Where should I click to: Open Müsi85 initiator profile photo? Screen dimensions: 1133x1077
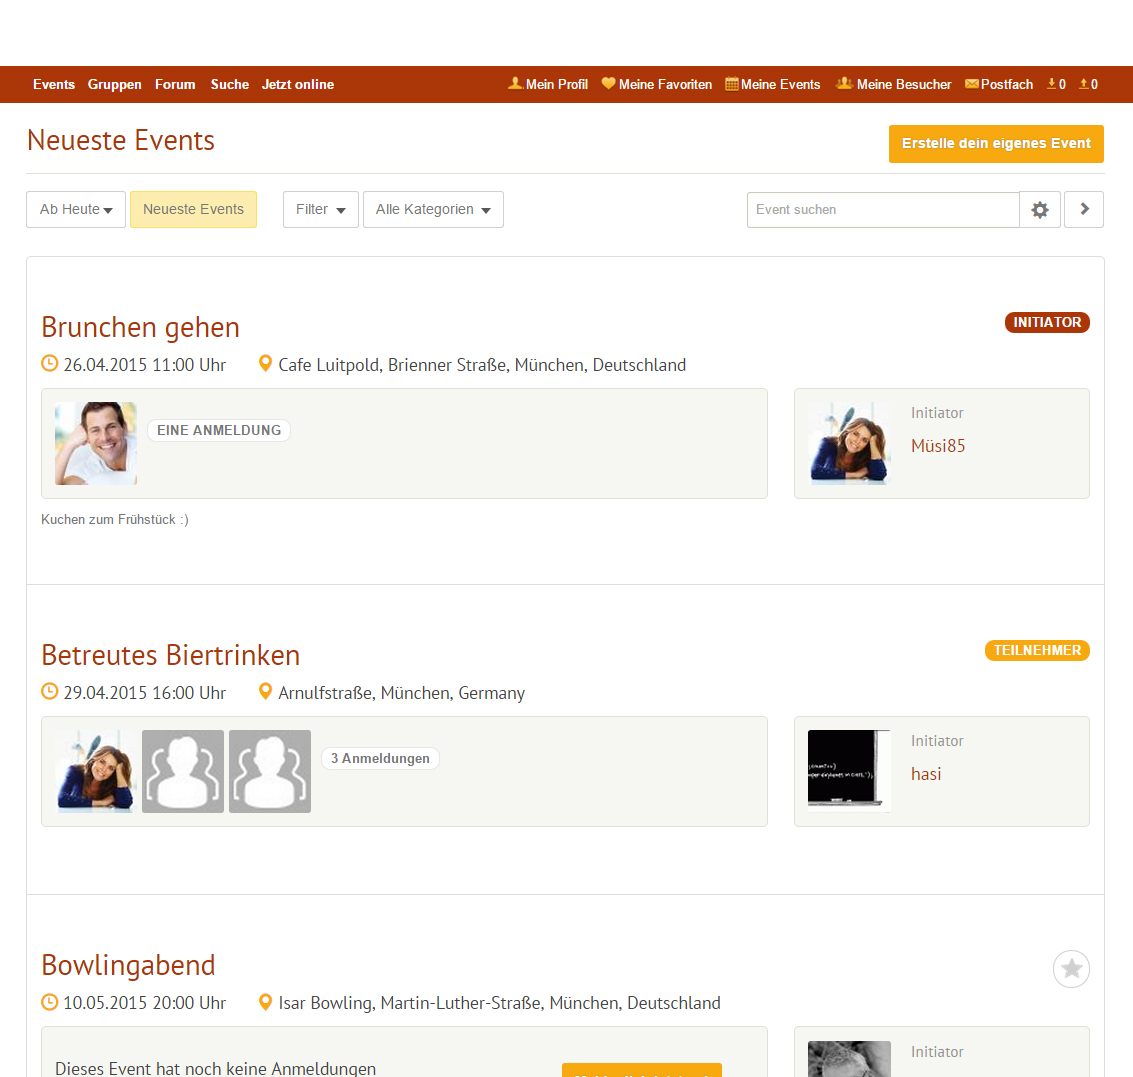pos(849,444)
